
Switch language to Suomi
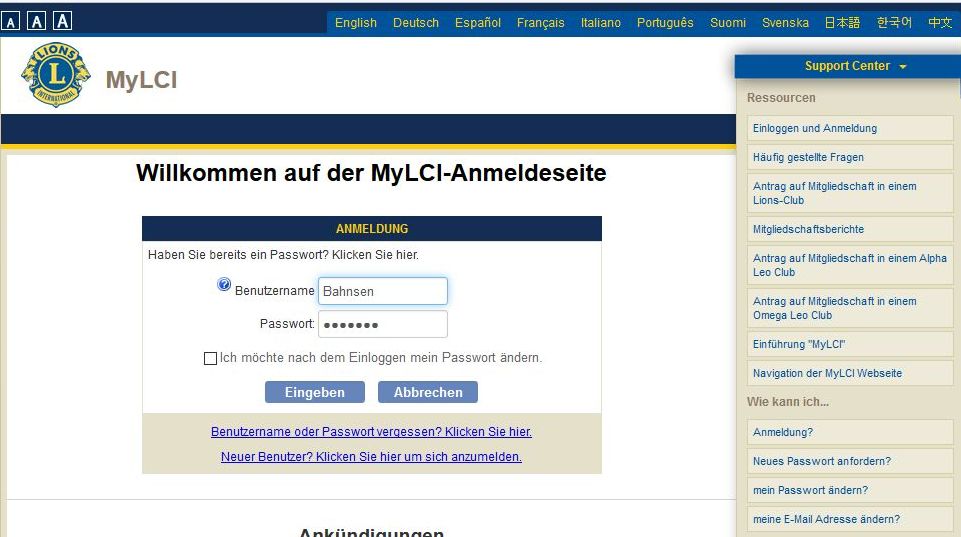(x=727, y=23)
